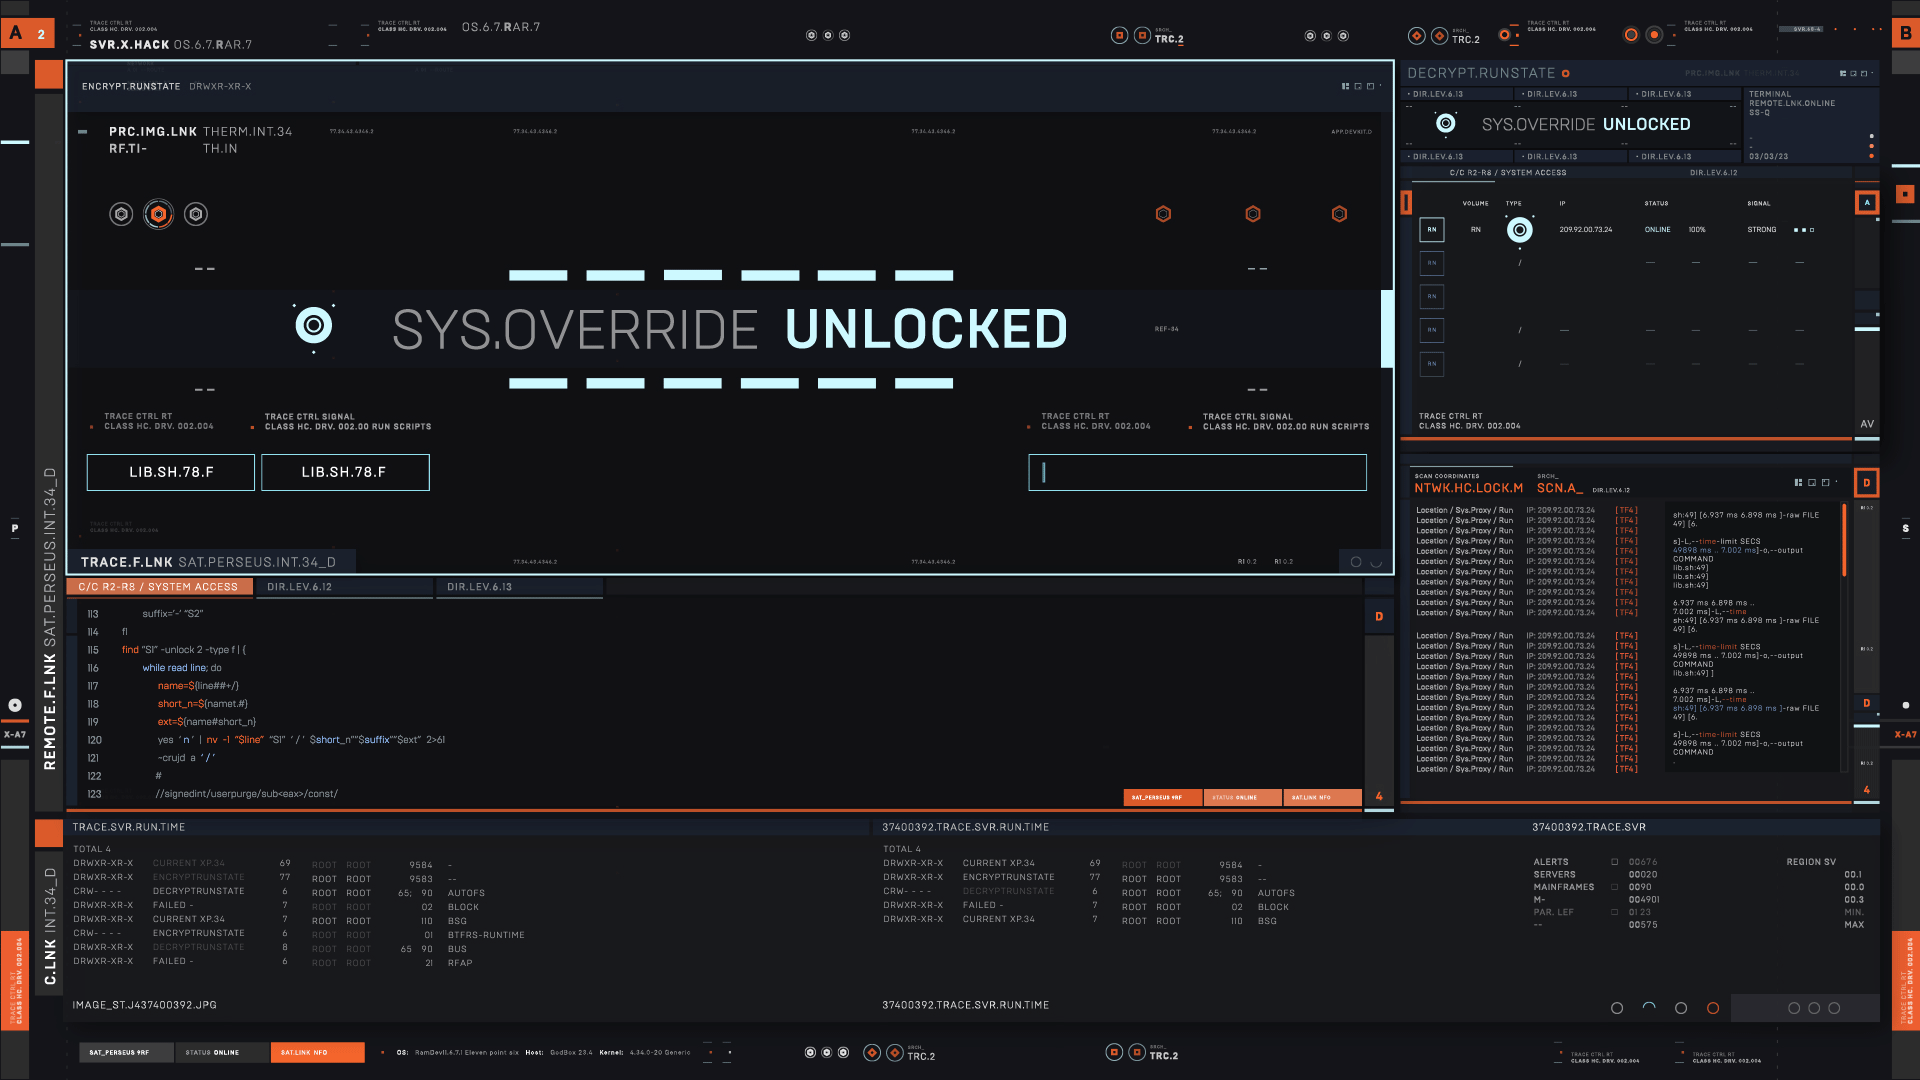The height and width of the screenshot is (1080, 1920).
Task: Expand options in DECRYPT.RUNSTATE header corner
Action: [1872, 73]
